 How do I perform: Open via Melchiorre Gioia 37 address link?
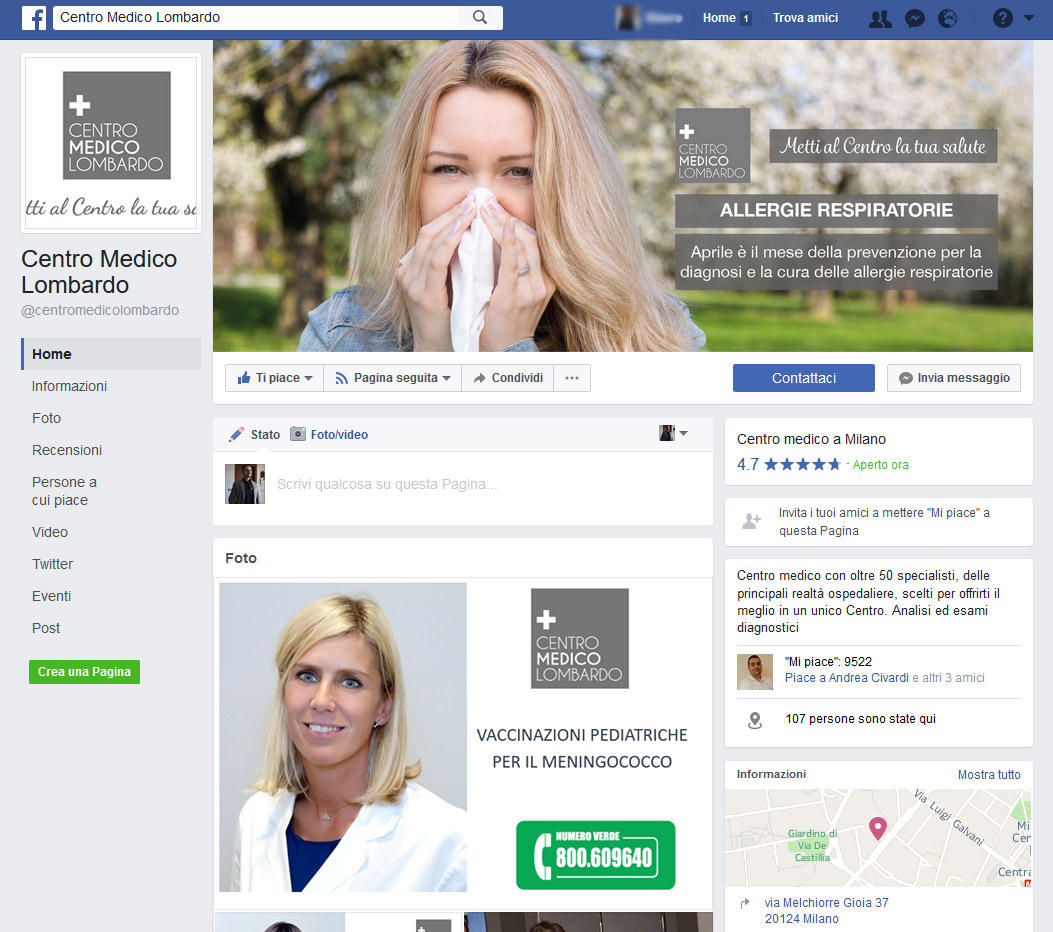point(826,911)
